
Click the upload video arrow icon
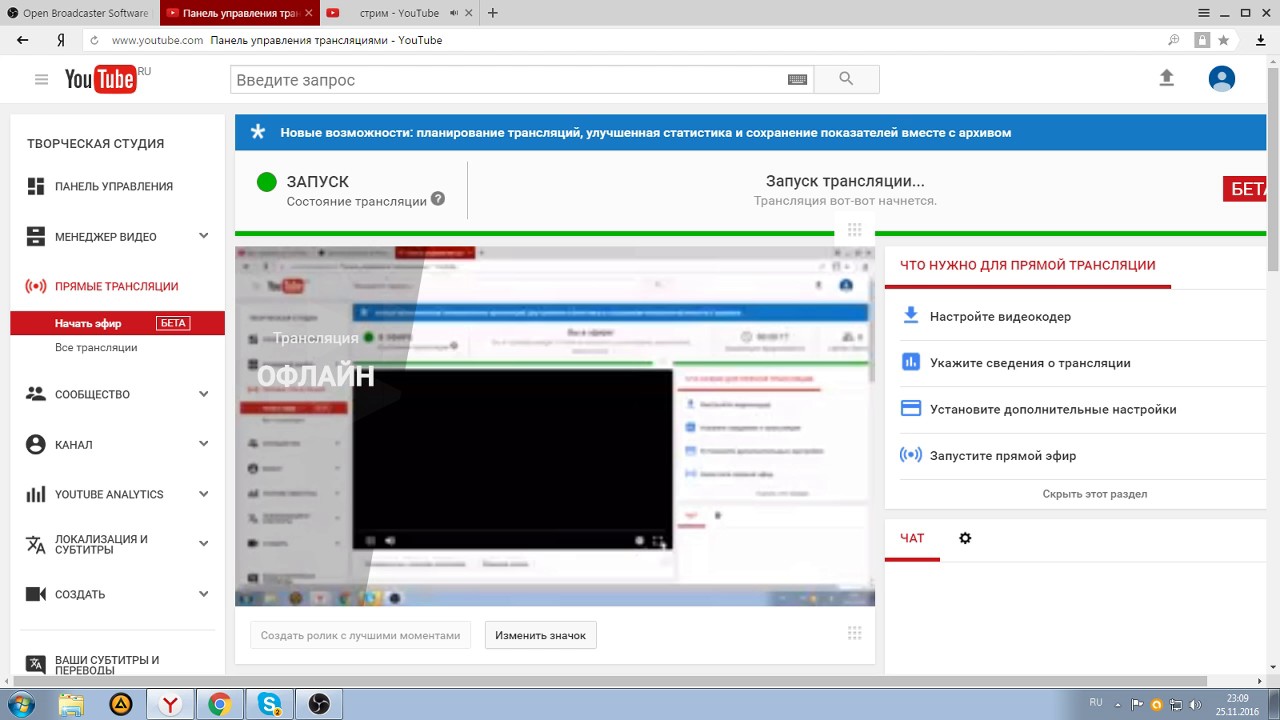tap(1166, 78)
